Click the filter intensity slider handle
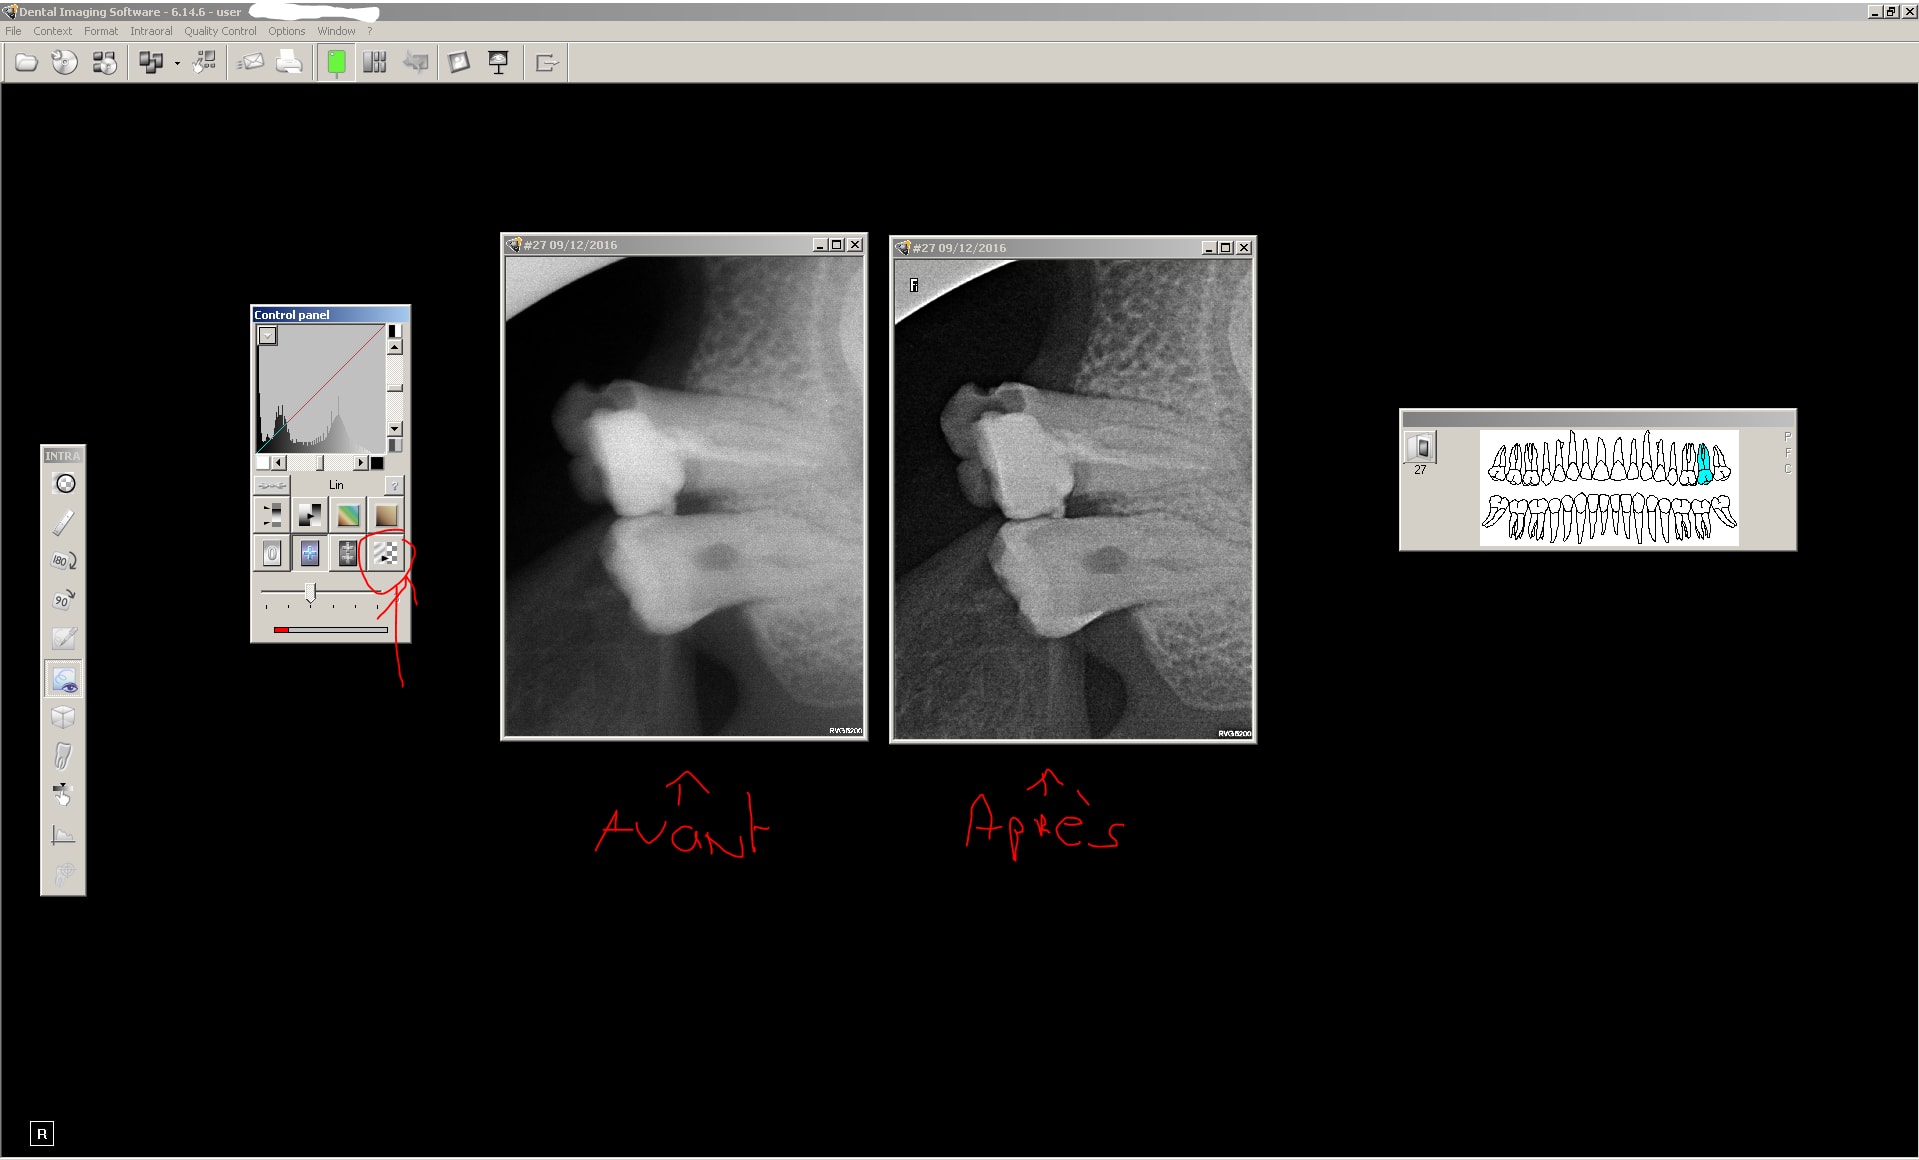The height and width of the screenshot is (1160, 1919). [310, 593]
